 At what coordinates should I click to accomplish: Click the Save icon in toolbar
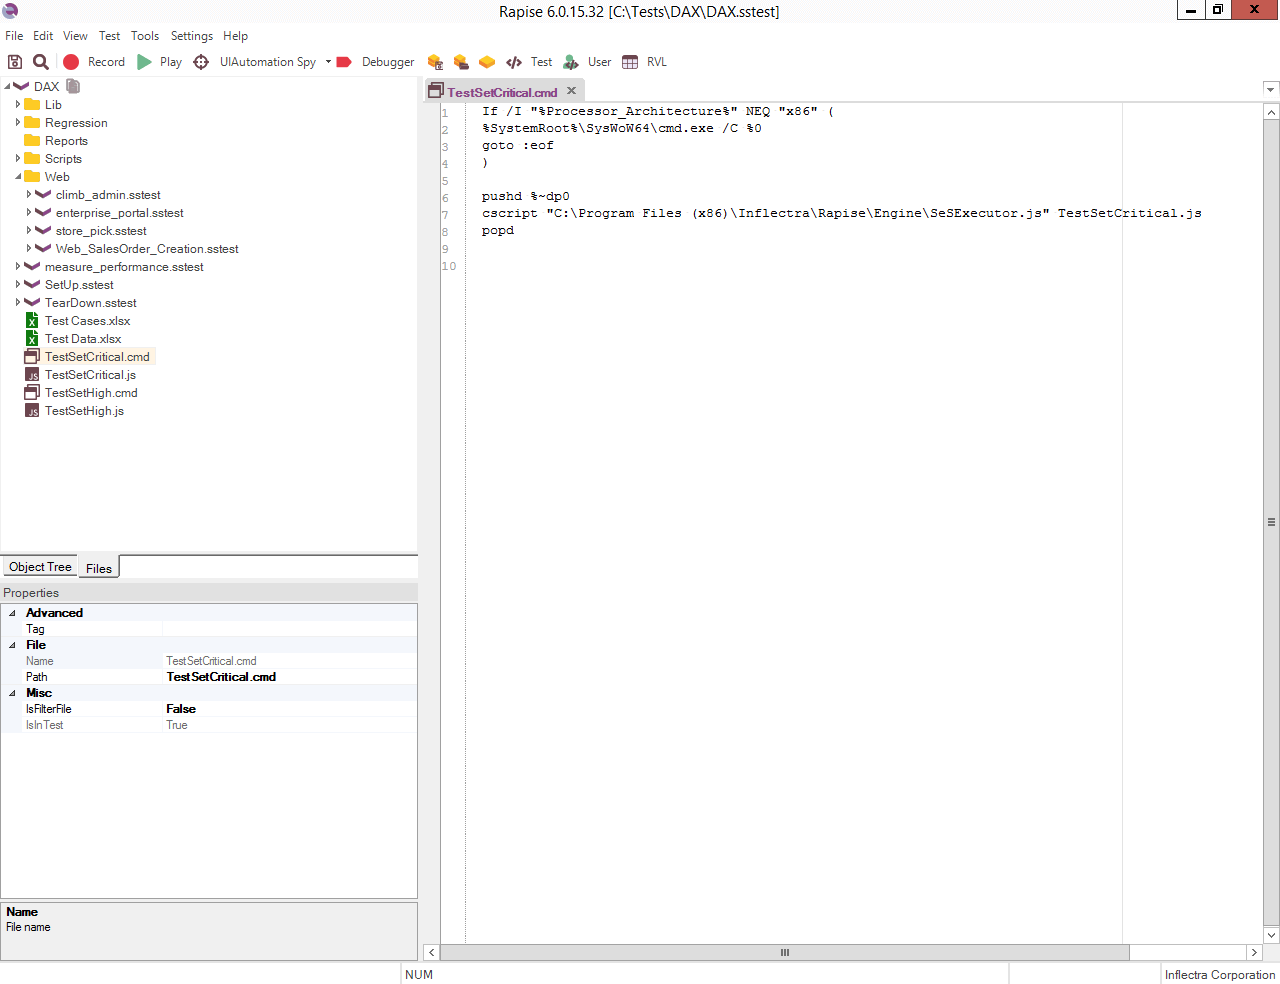coord(15,62)
